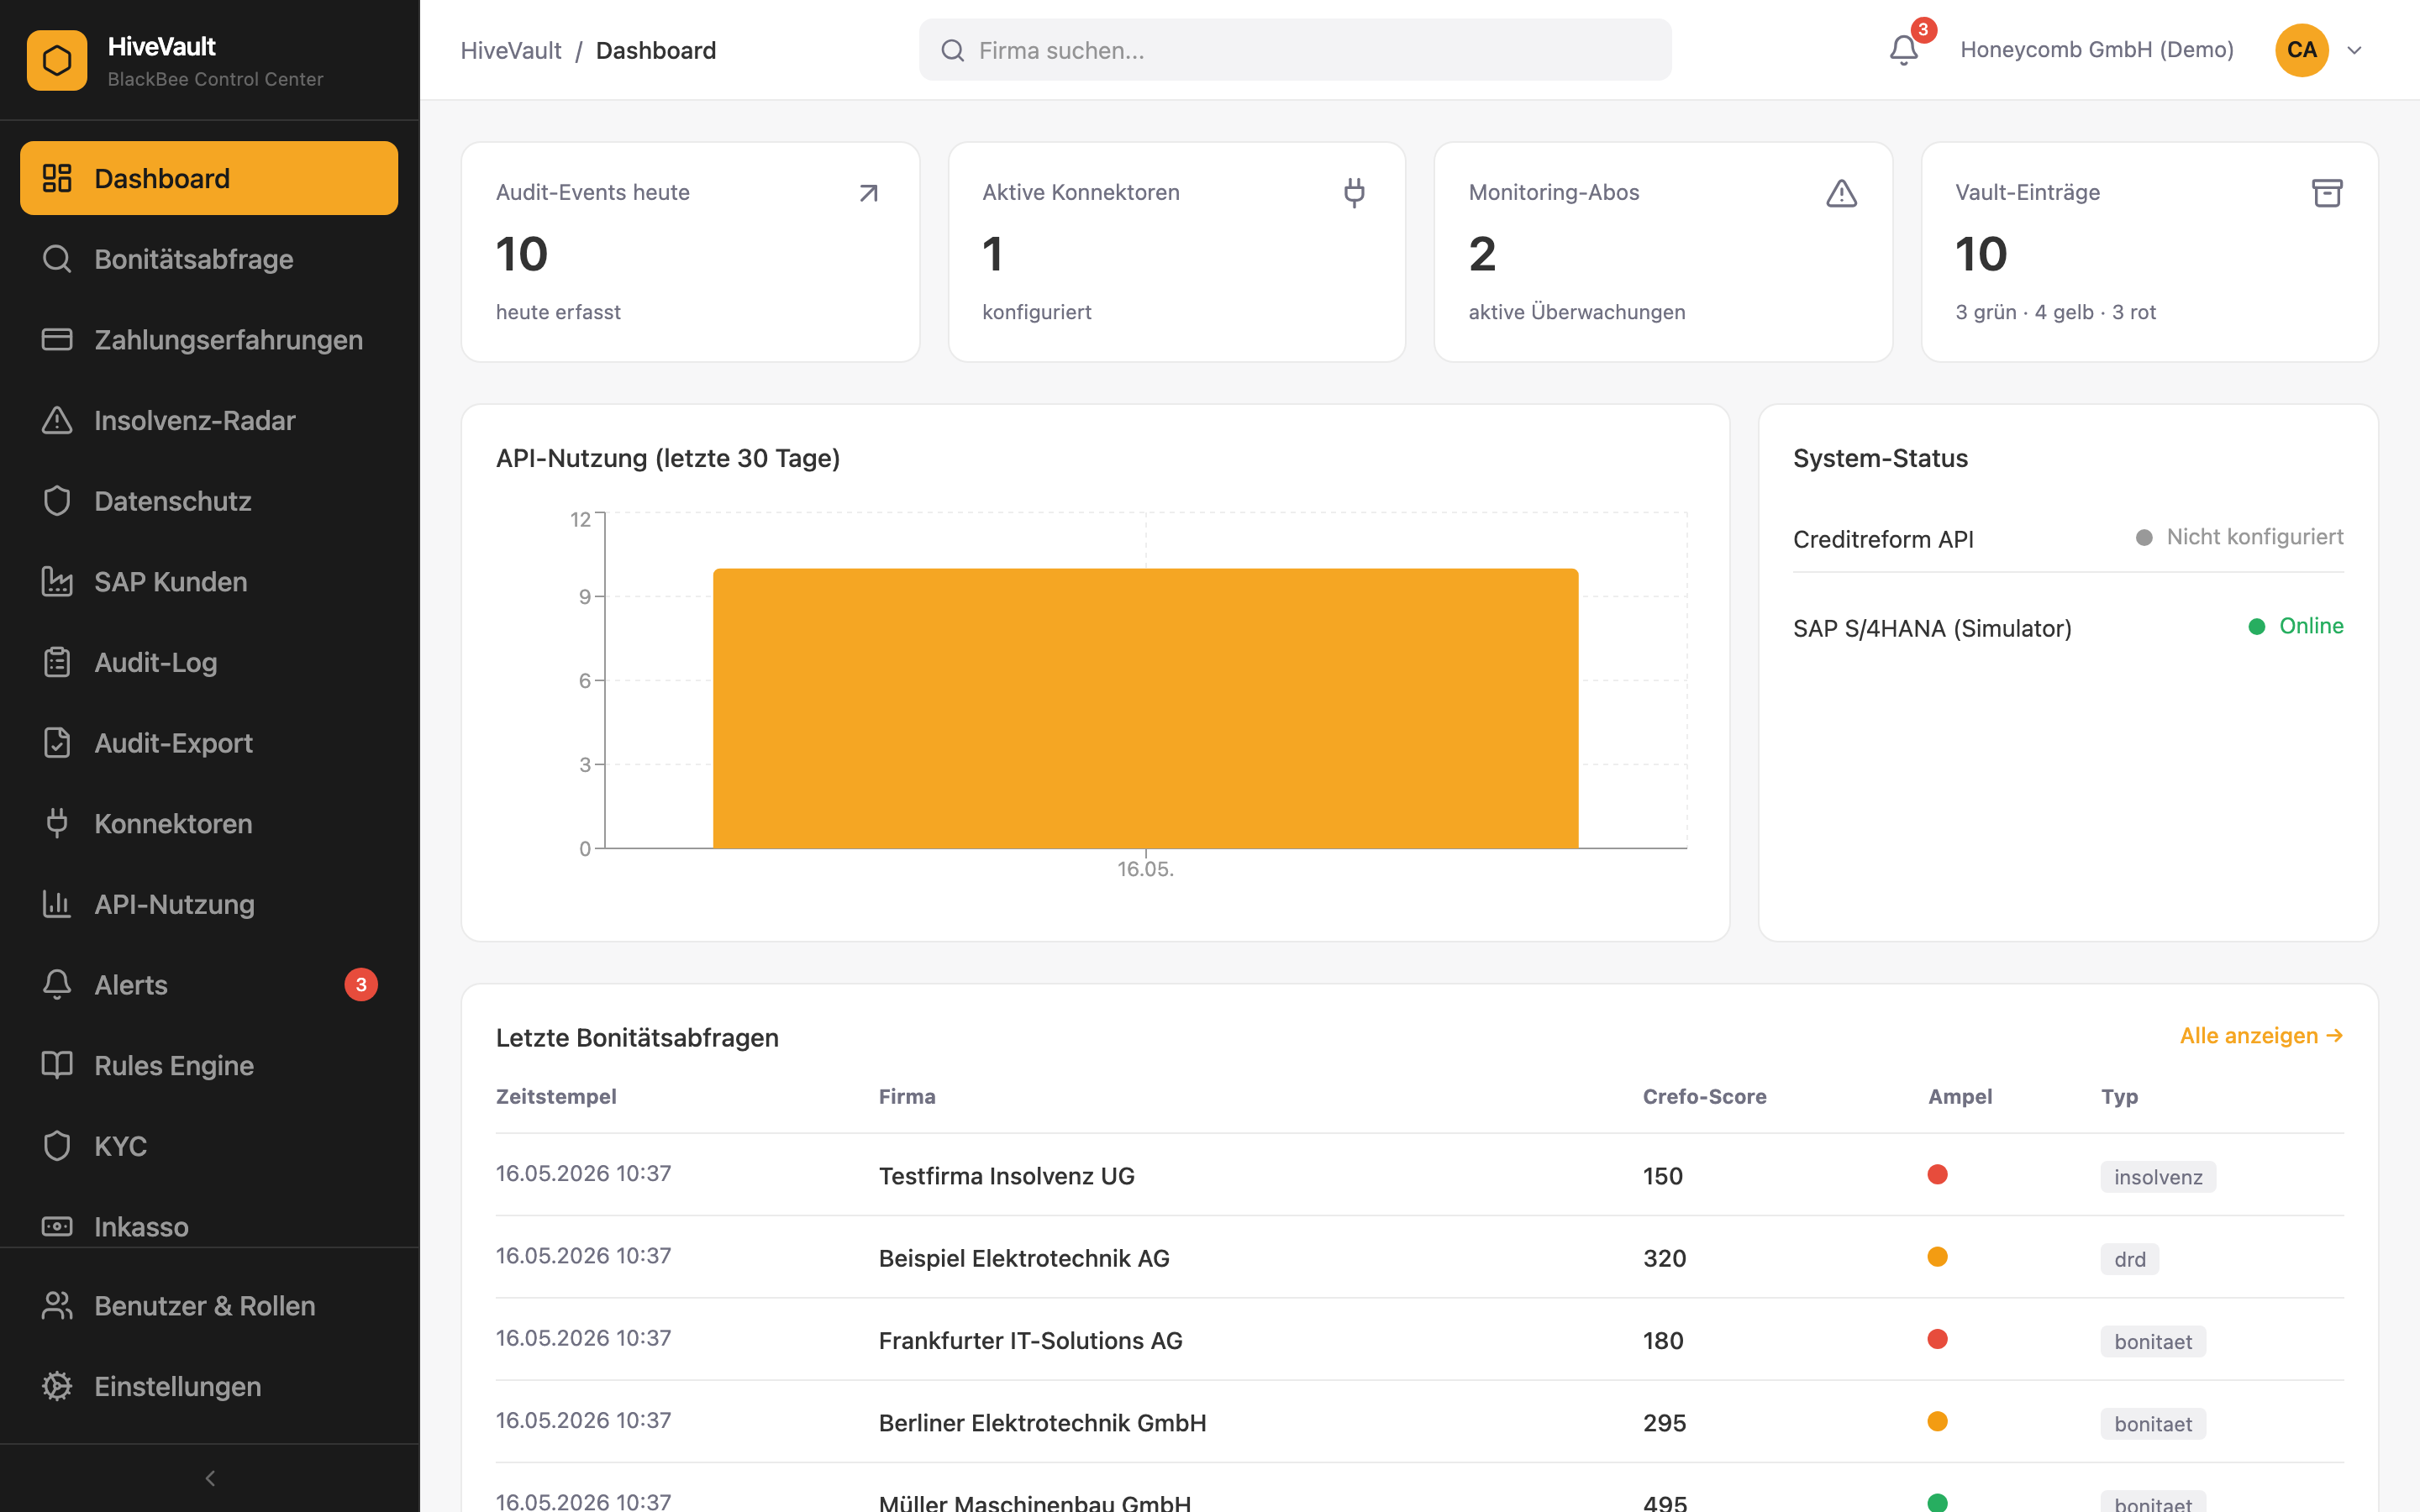Click the Audit-Log clipboard icon
2420x1512 pixels.
57,662
